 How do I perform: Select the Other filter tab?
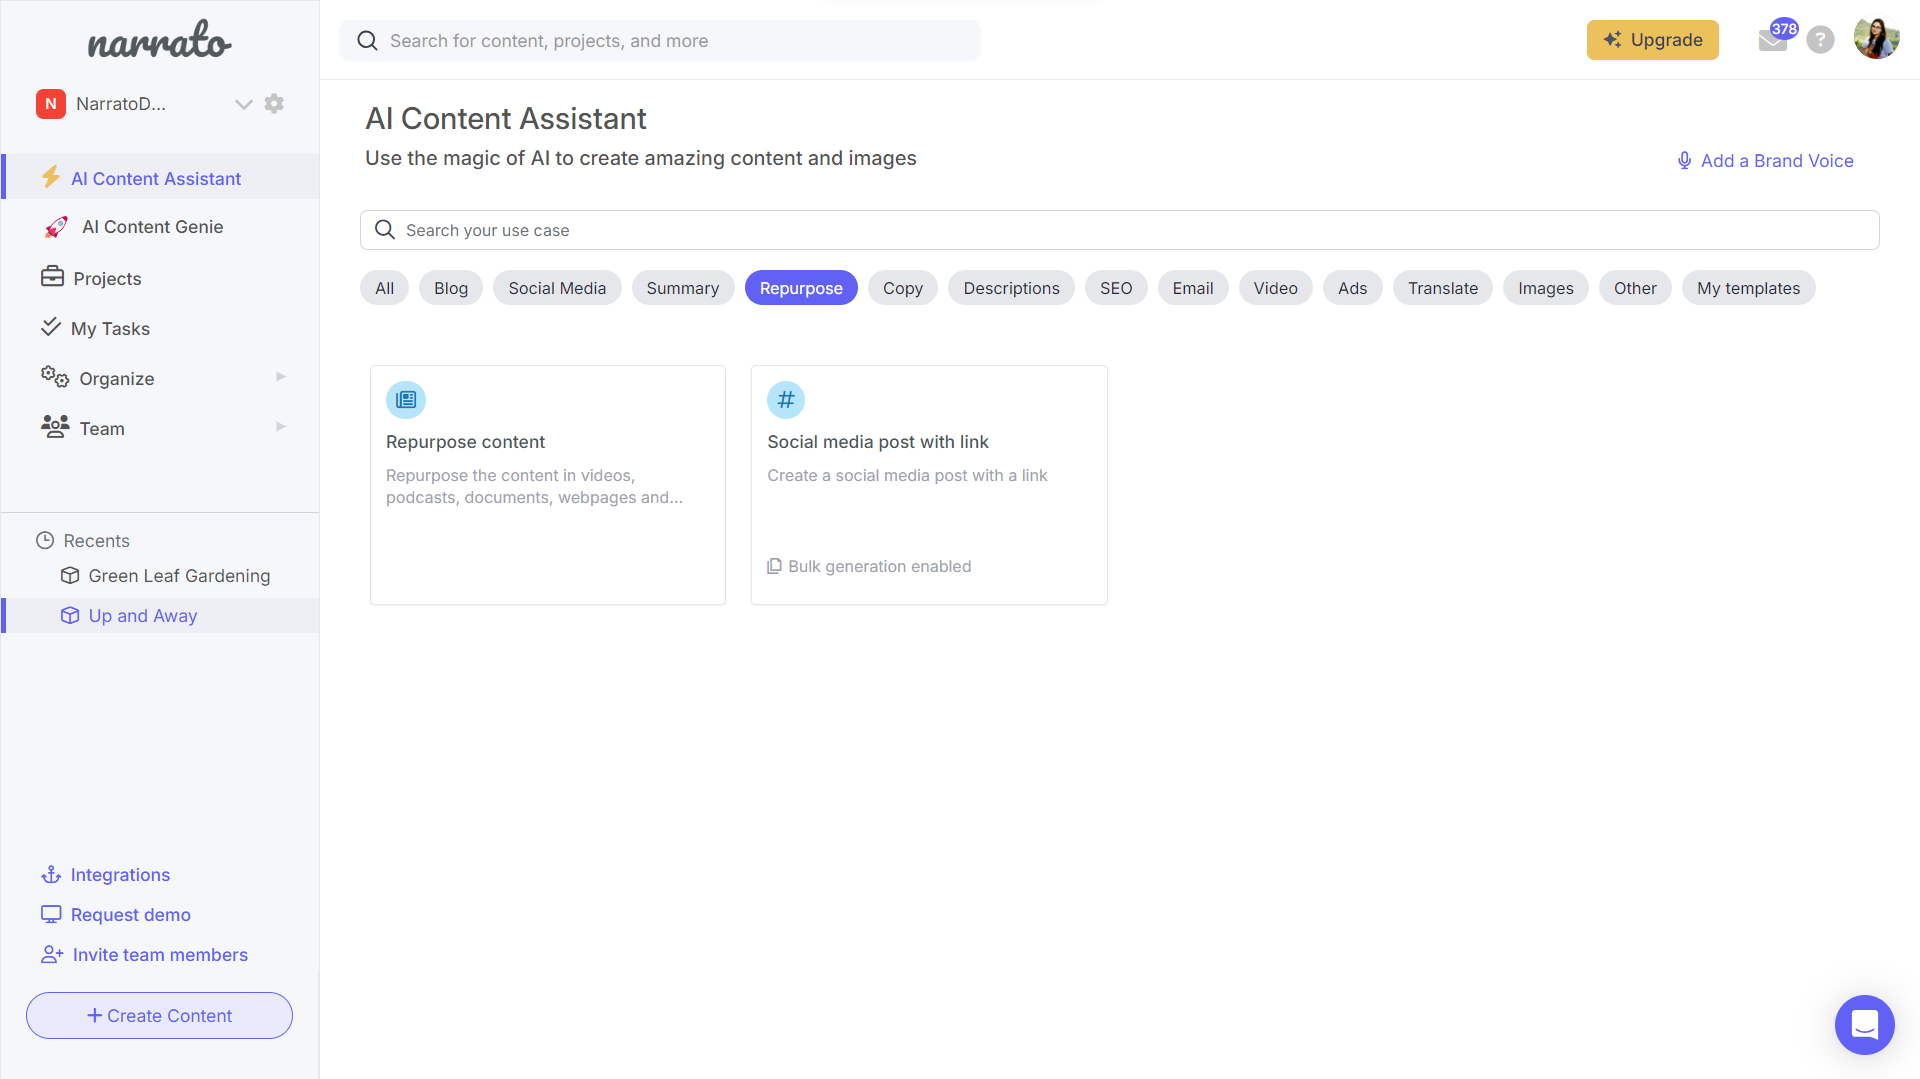(1635, 288)
